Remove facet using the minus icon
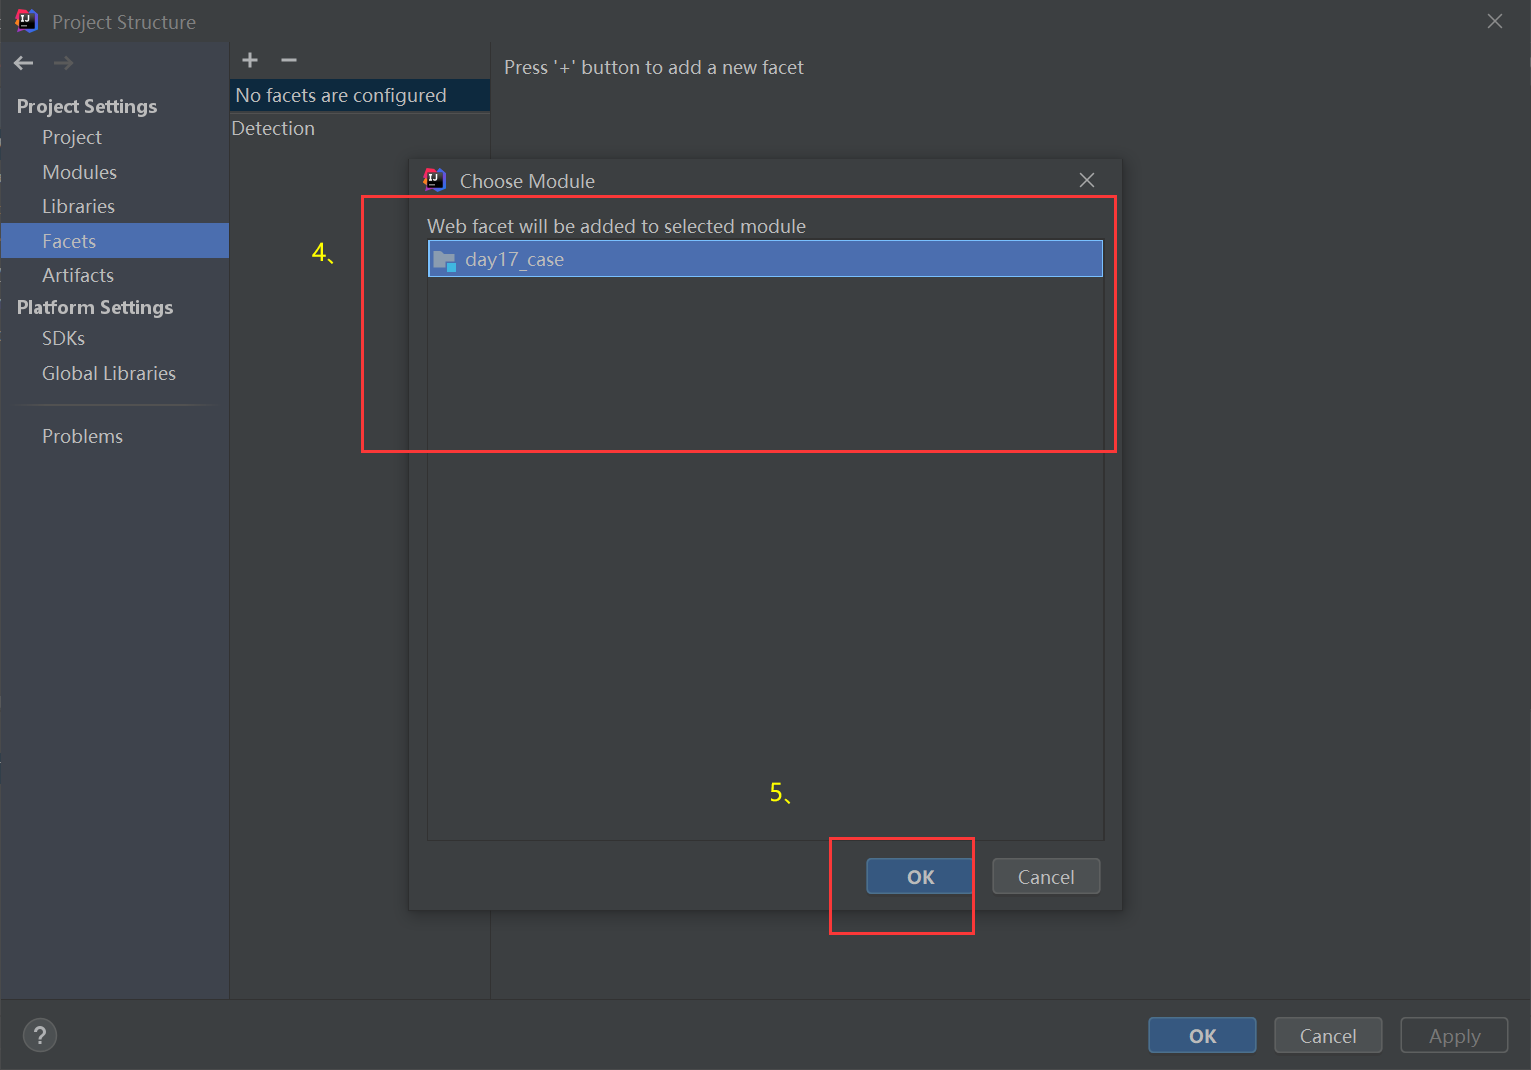This screenshot has width=1531, height=1070. pos(289,60)
